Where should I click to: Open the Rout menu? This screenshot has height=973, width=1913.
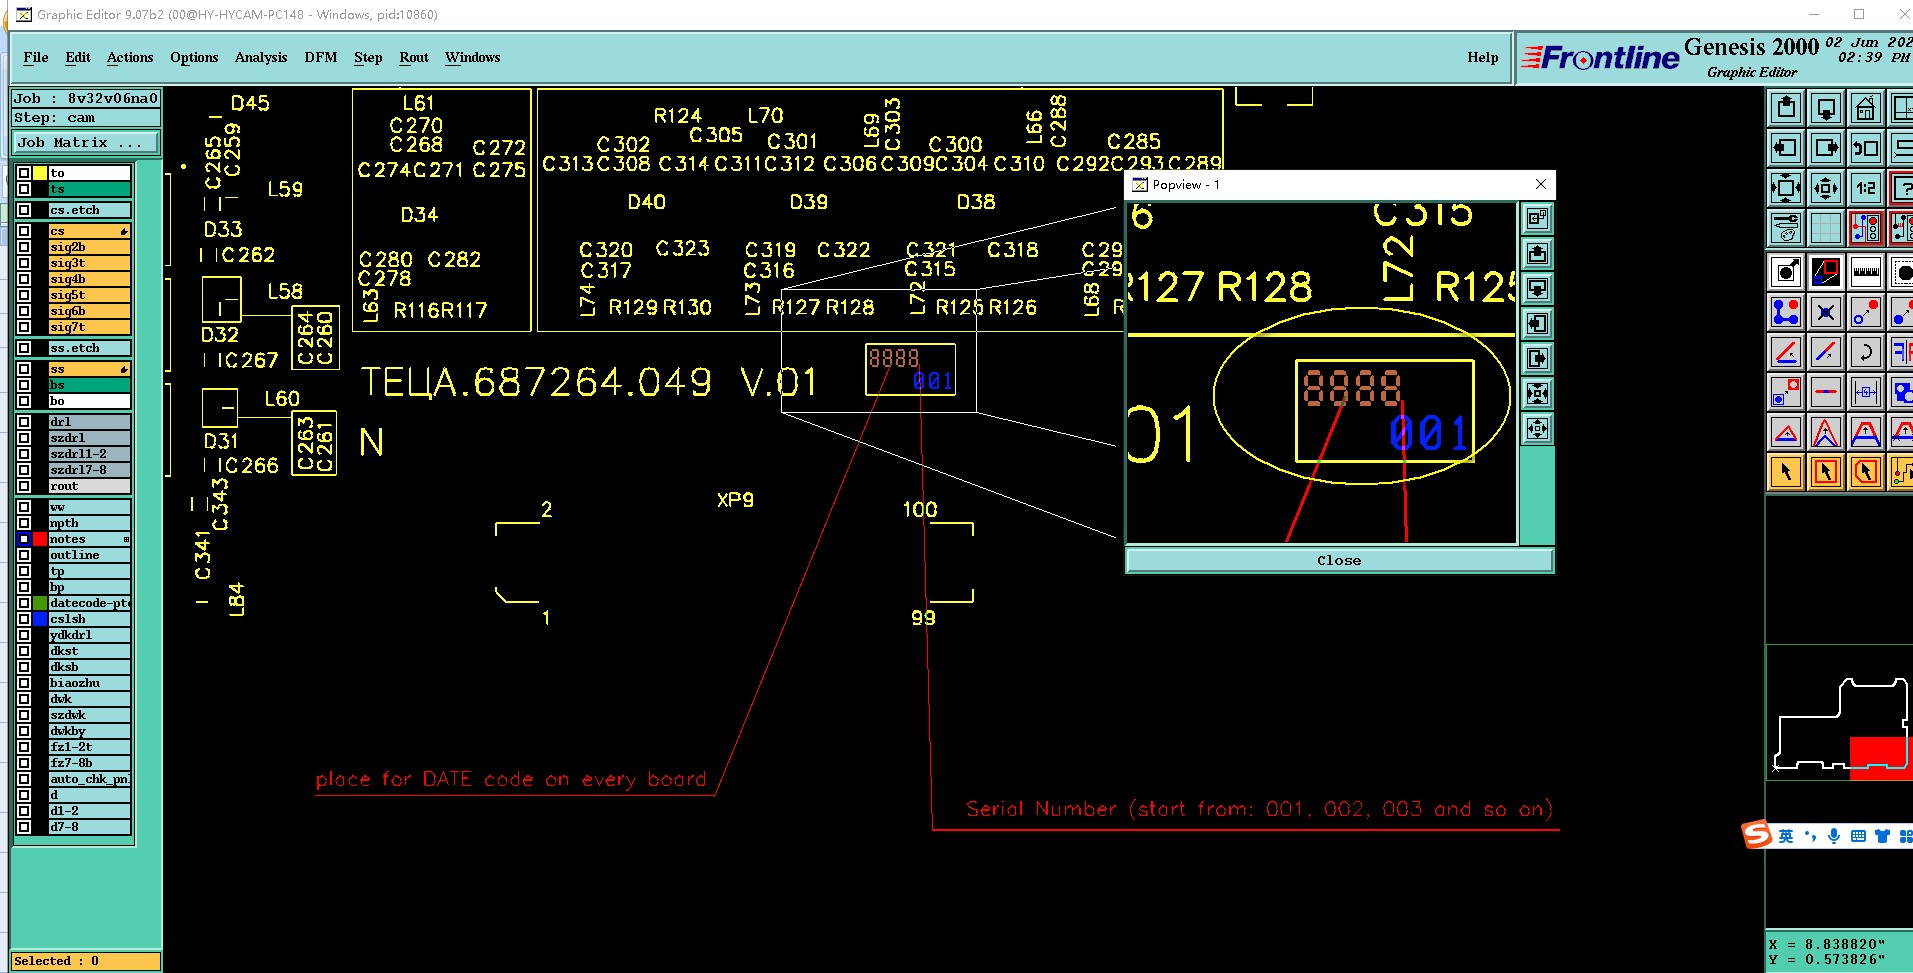point(414,57)
